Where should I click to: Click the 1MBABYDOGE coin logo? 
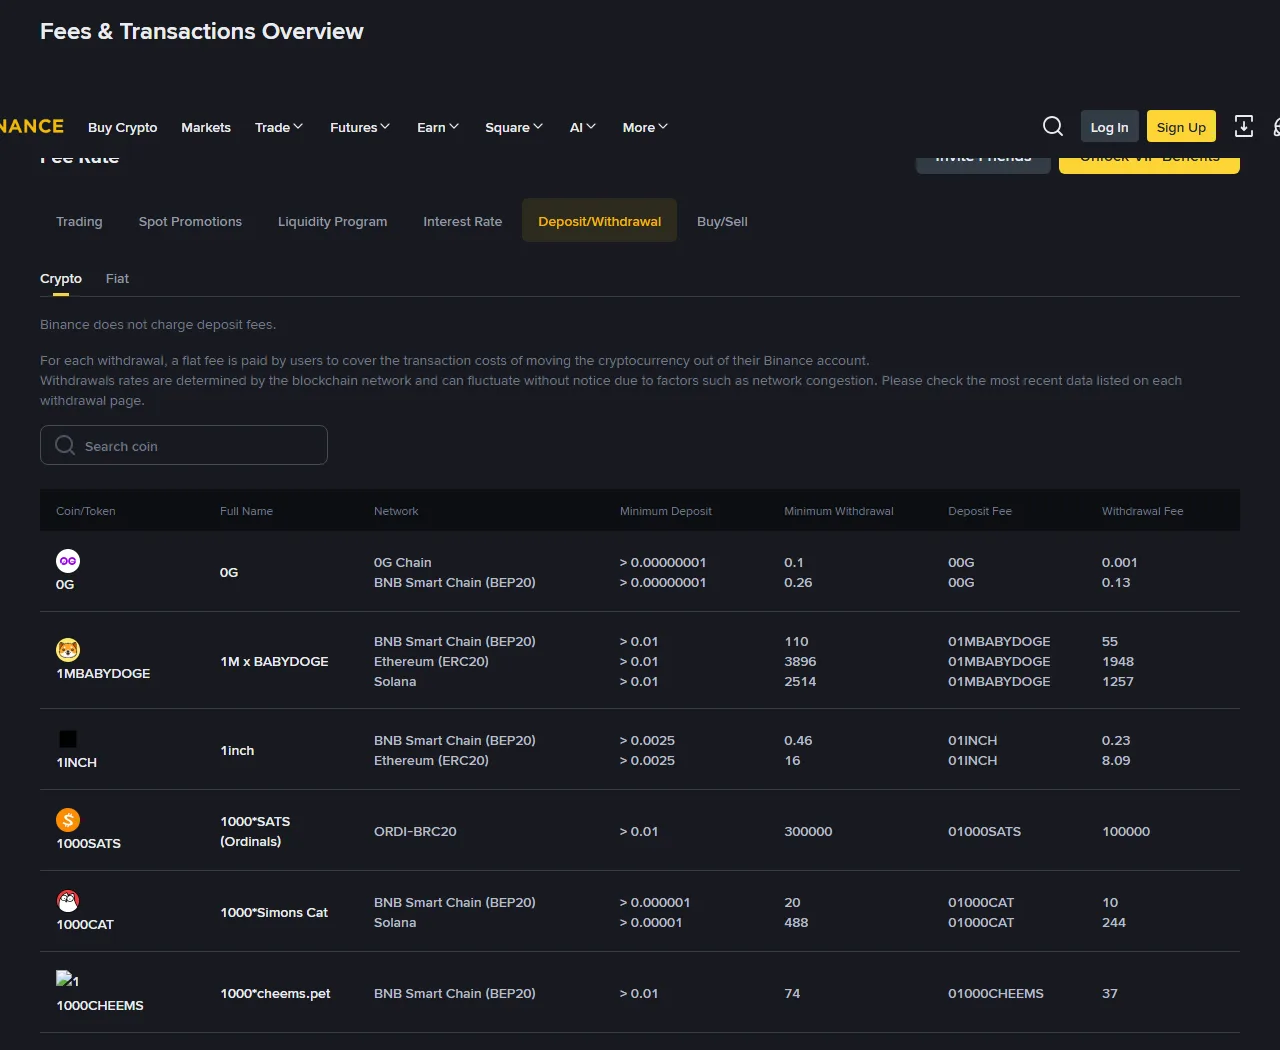[68, 650]
